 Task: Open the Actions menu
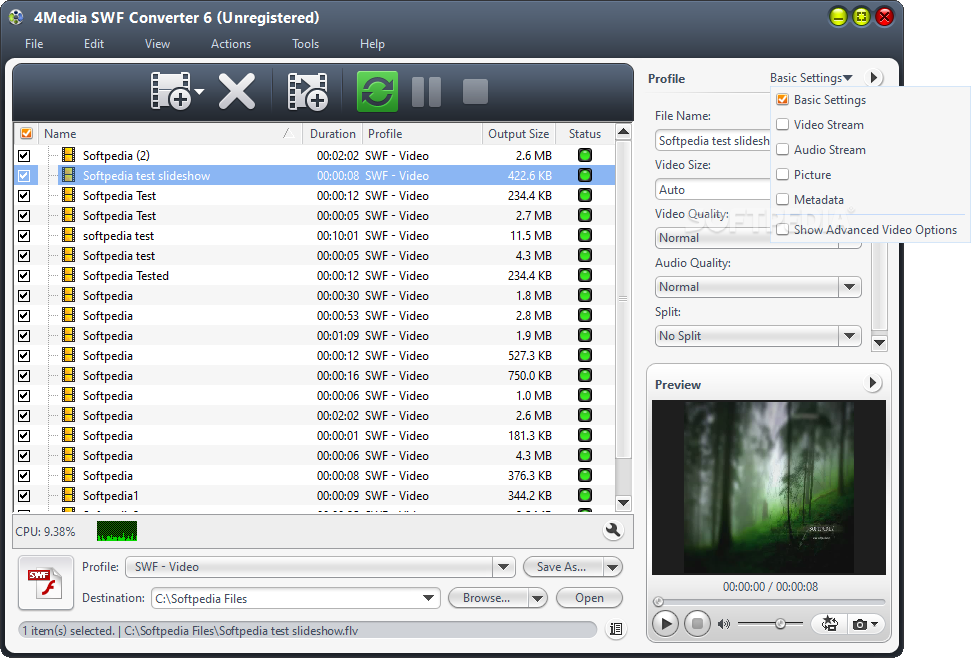(x=231, y=44)
